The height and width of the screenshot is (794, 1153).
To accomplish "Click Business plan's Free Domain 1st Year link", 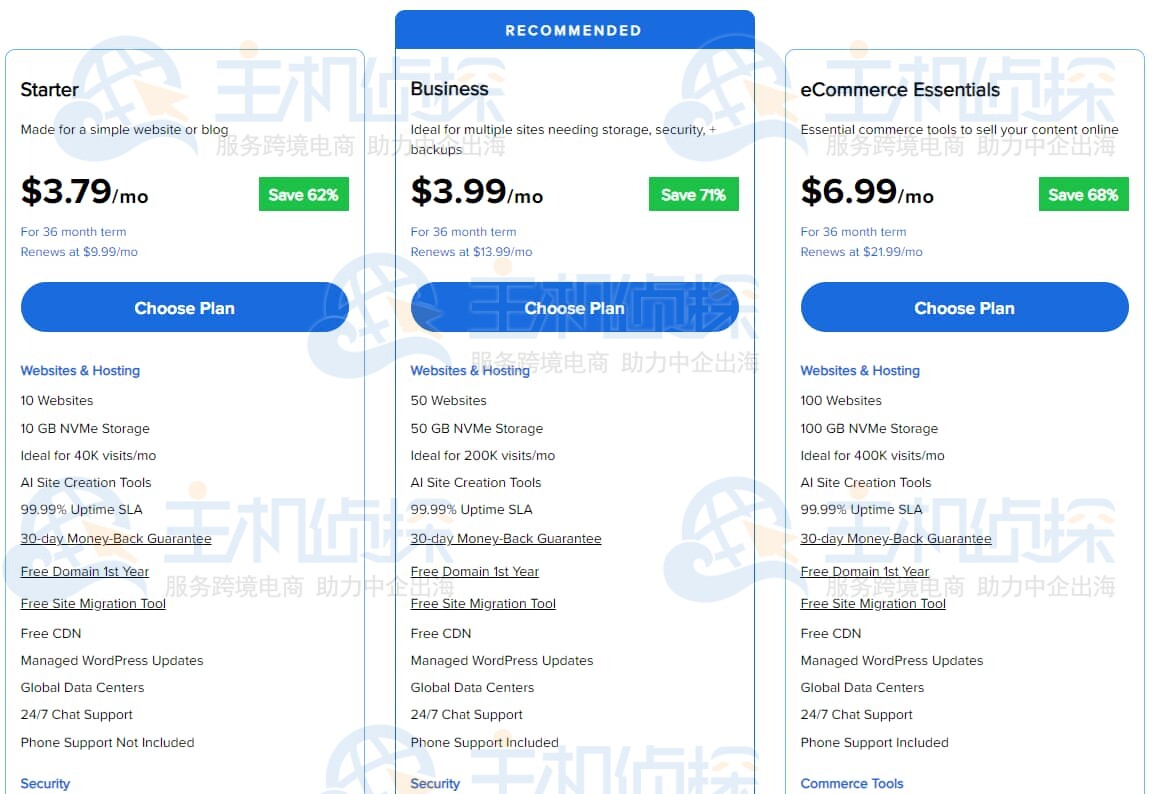I will (x=475, y=572).
